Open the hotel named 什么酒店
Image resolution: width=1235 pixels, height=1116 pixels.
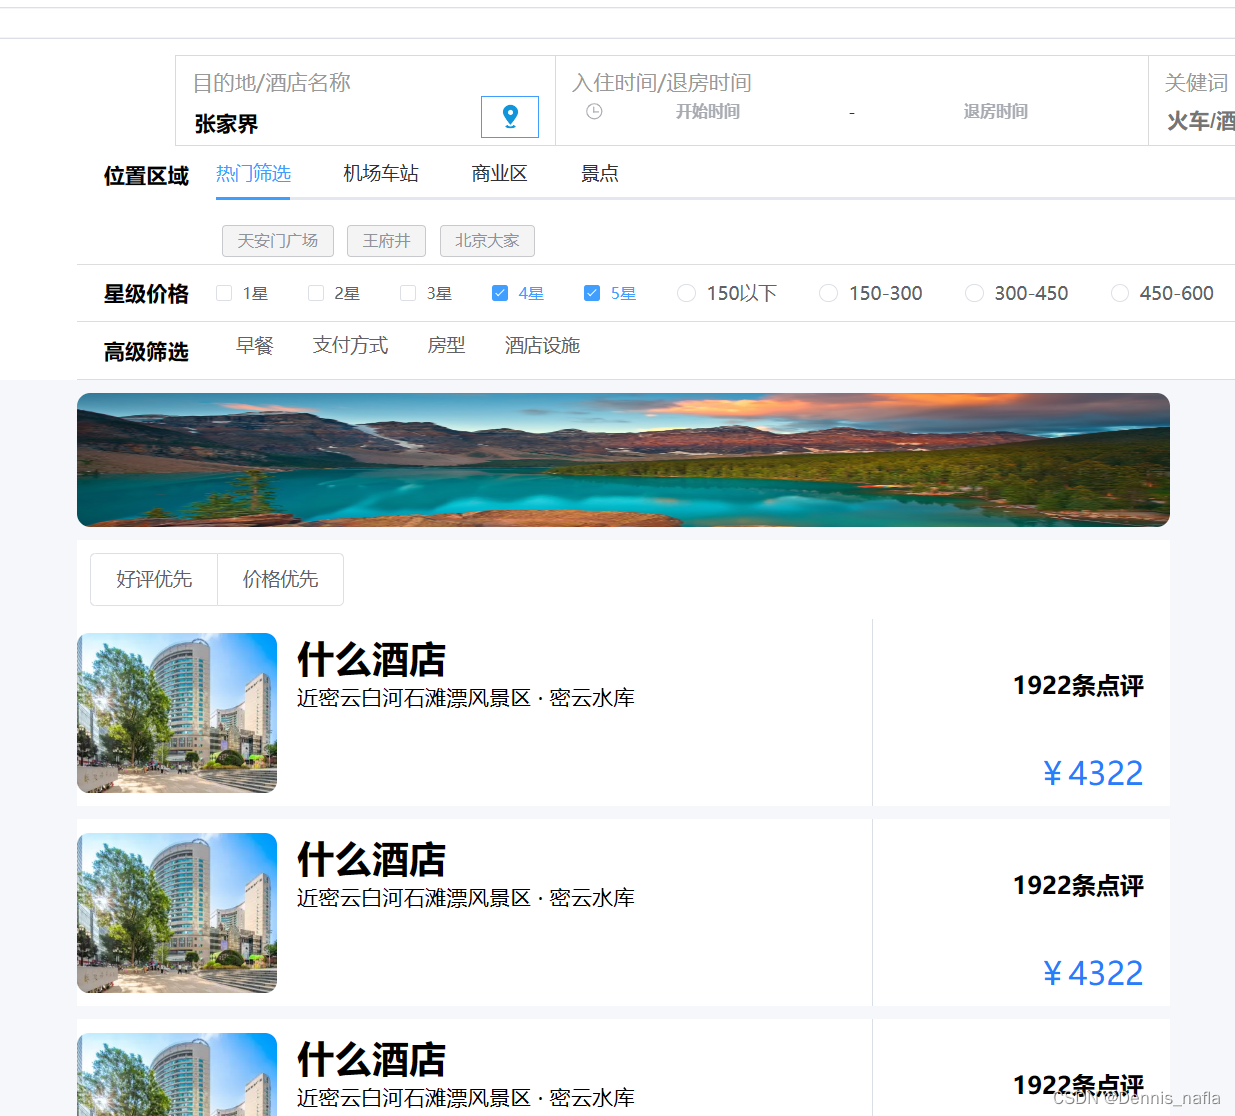pos(372,660)
